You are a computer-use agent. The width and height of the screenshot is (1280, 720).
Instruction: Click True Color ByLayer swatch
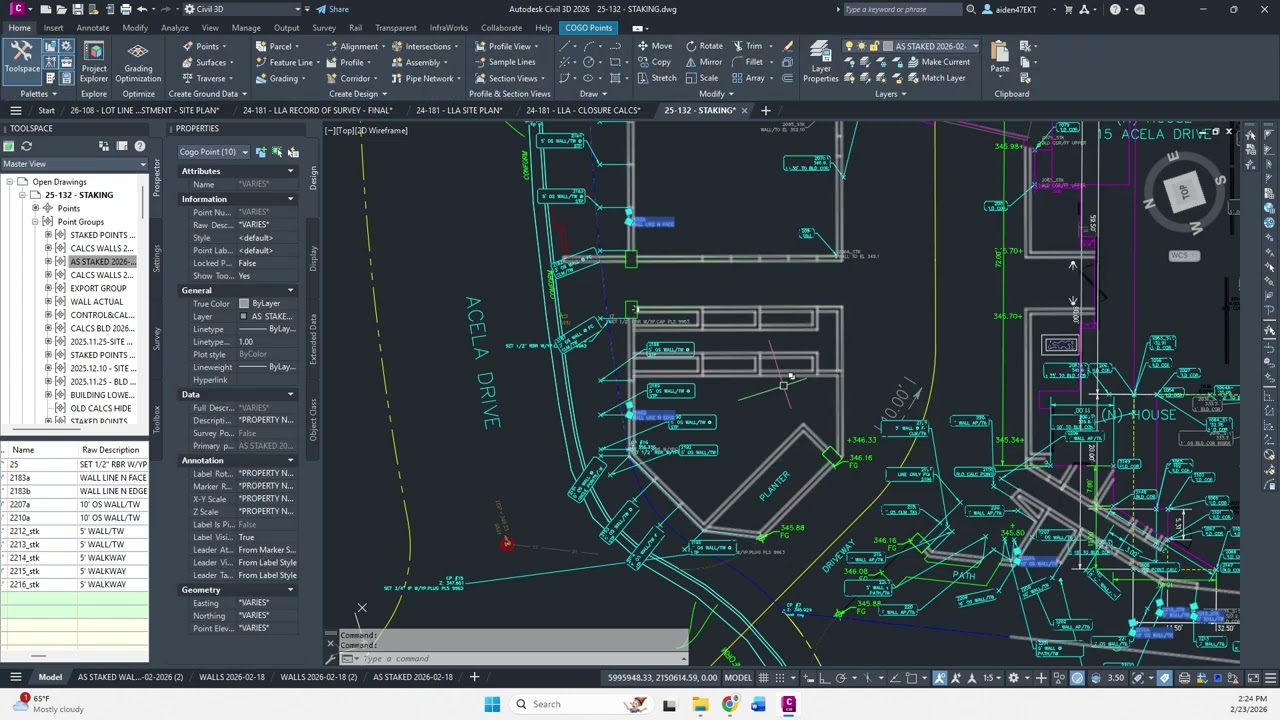(244, 304)
